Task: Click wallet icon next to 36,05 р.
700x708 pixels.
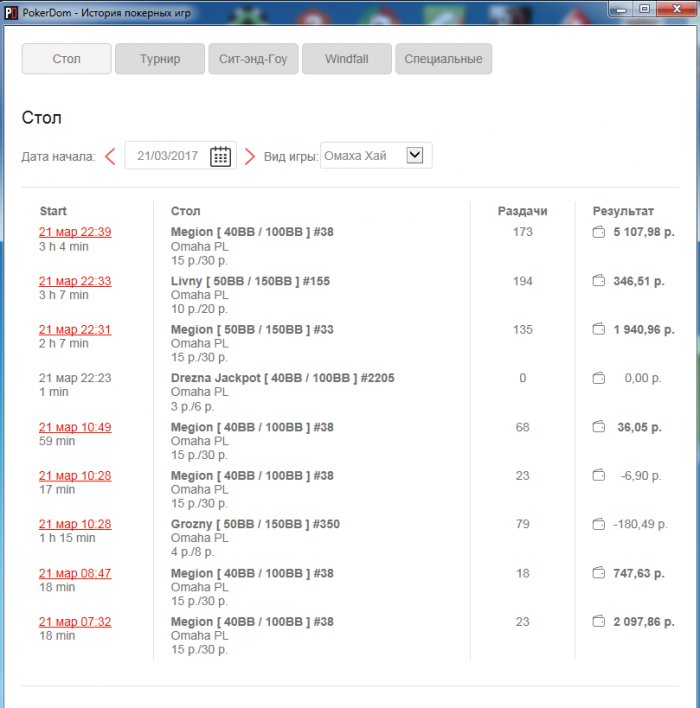Action: point(598,427)
